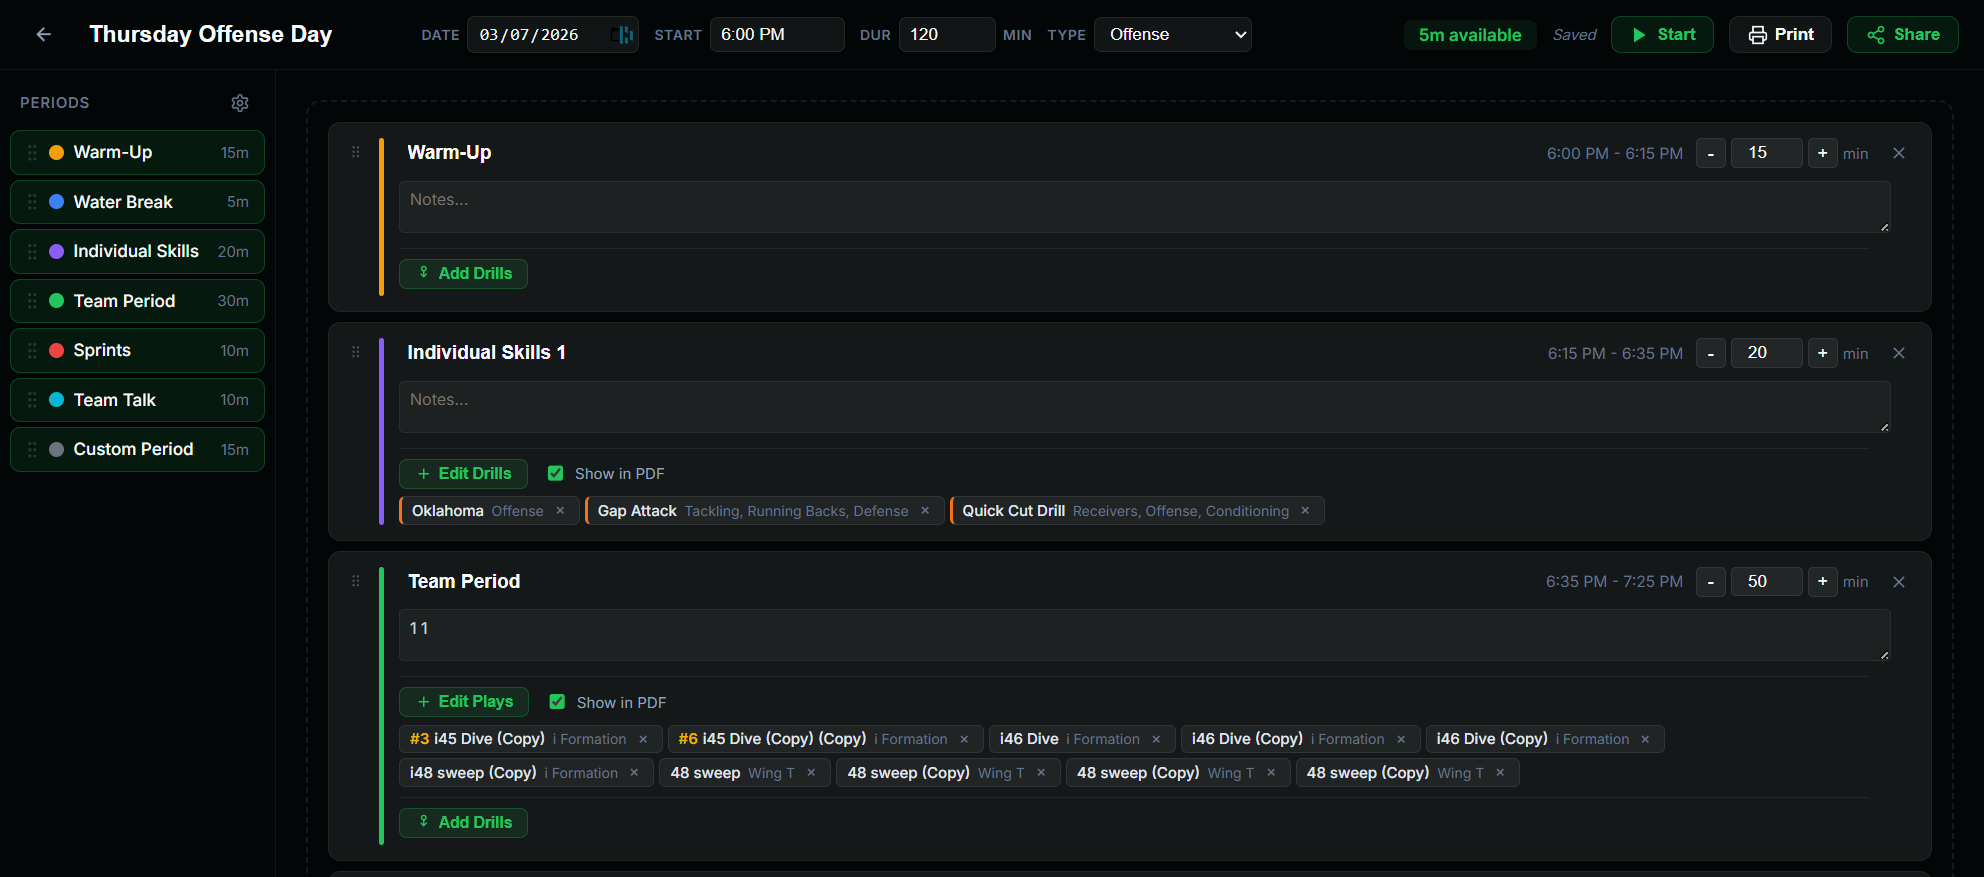Print the practice plan
The width and height of the screenshot is (1984, 877).
1780,34
